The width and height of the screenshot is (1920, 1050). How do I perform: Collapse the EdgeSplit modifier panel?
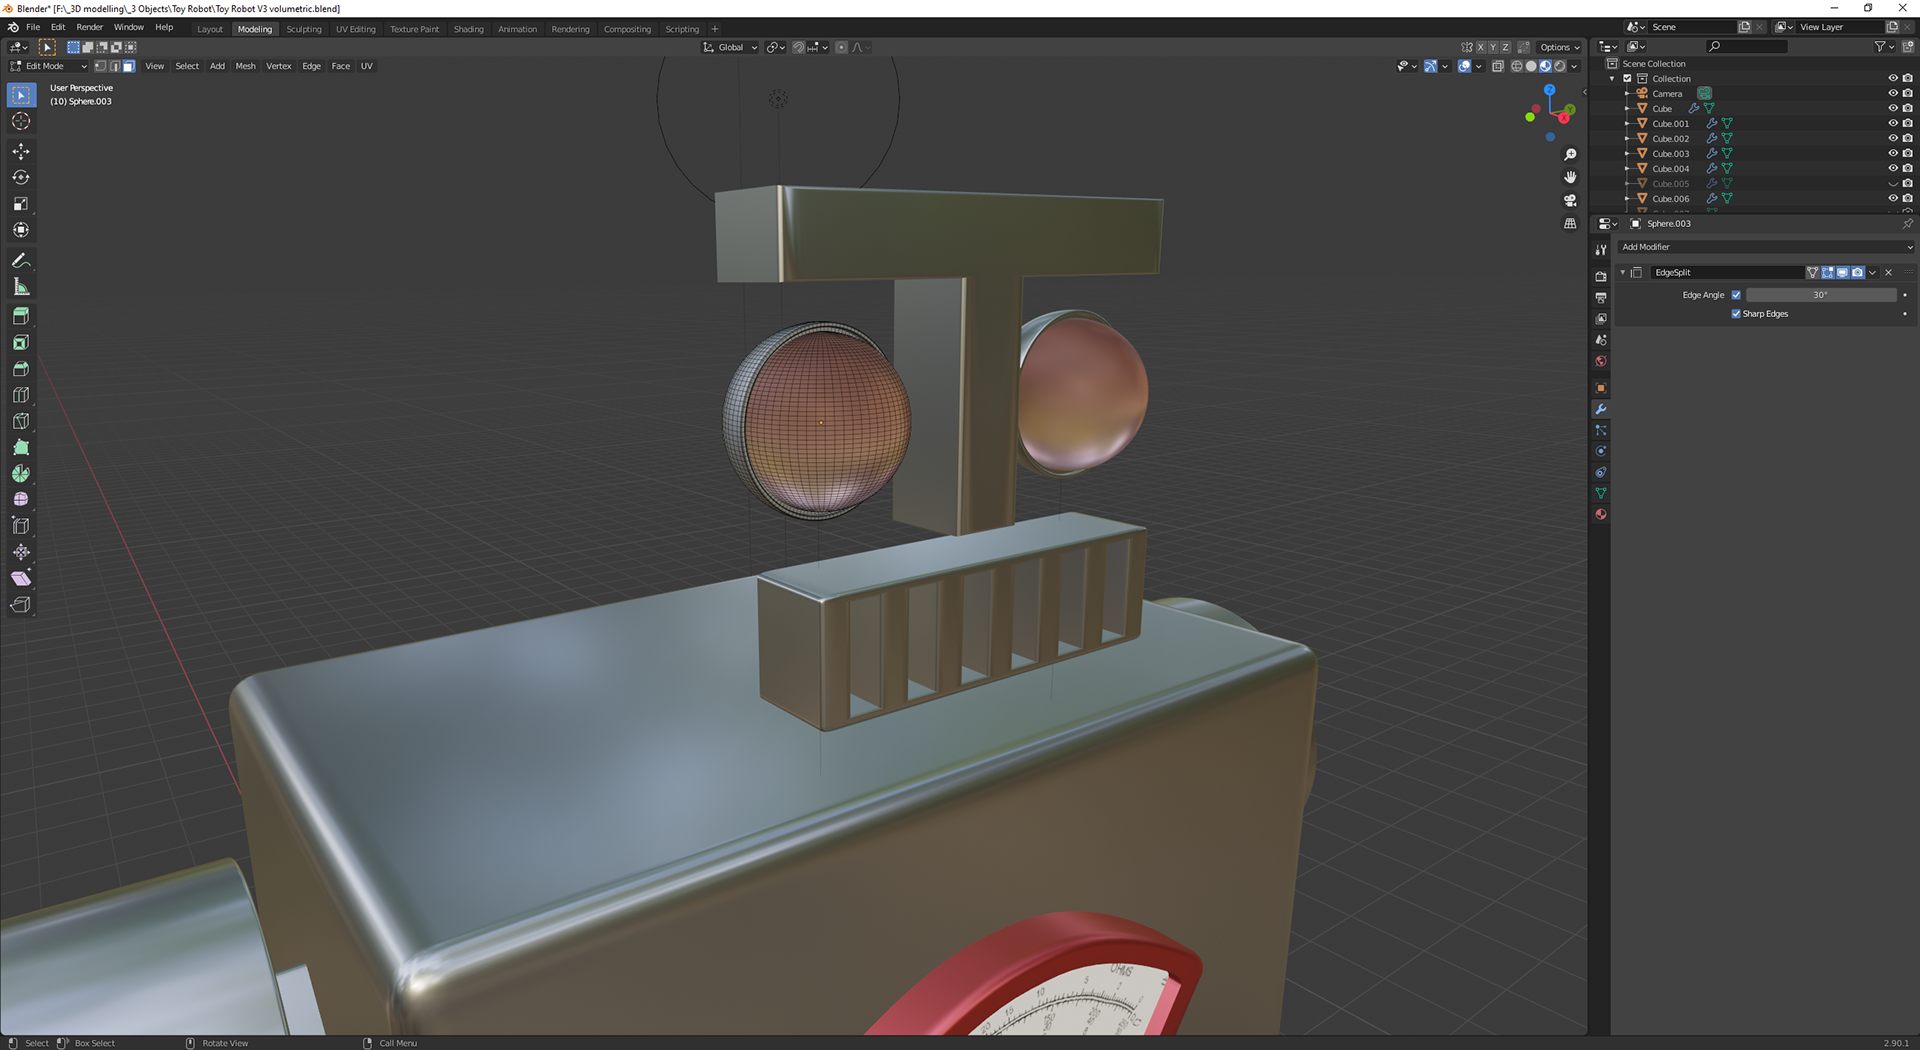(x=1622, y=272)
